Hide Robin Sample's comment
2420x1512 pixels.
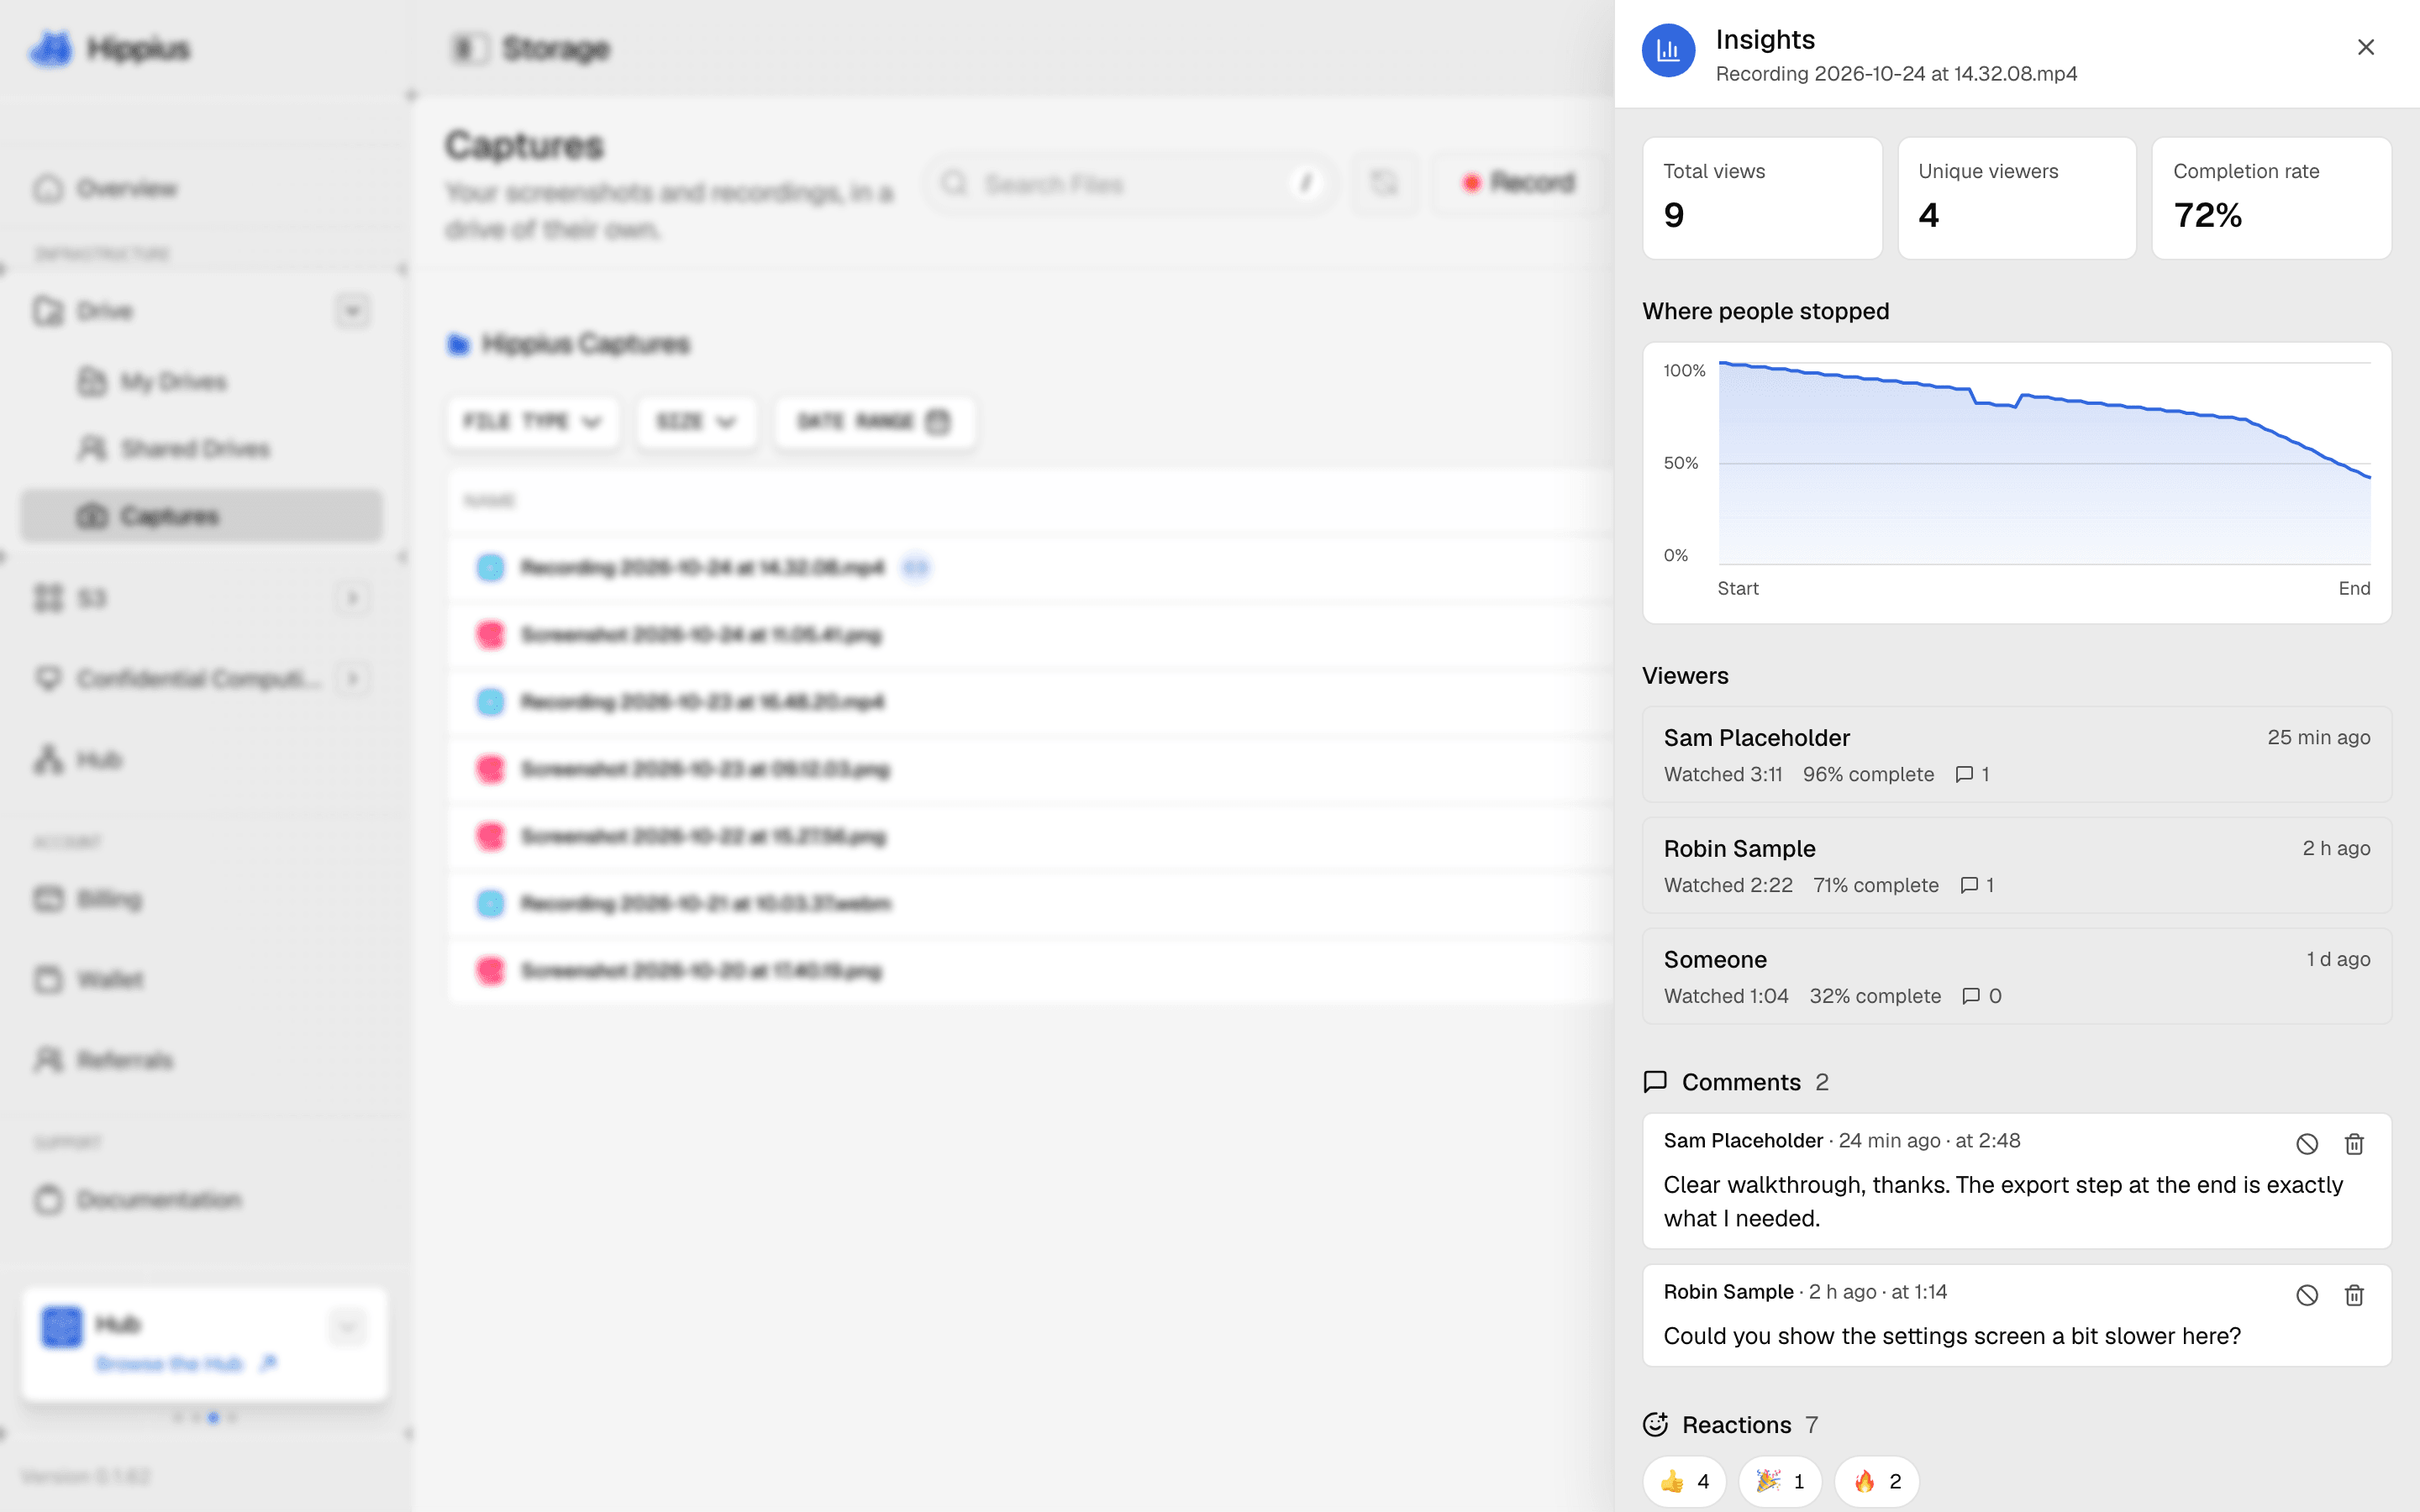click(x=2306, y=1295)
